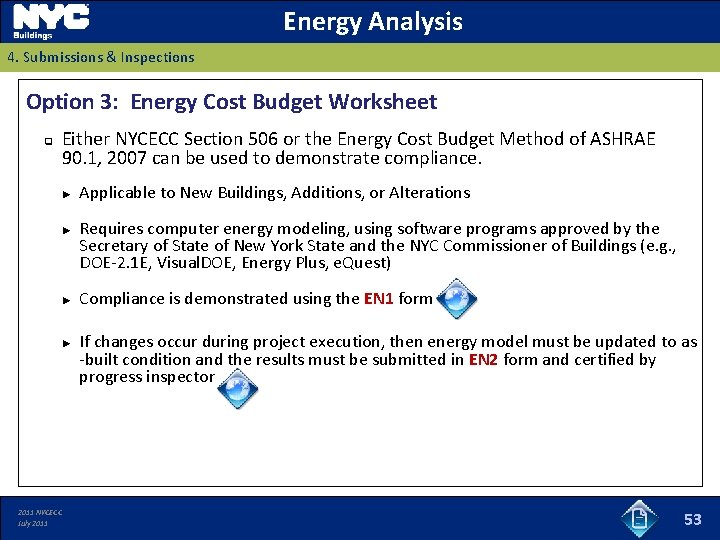Select the 'Option 3: Energy Cost Budget Worksheet' heading
This screenshot has width=720, height=540.
(231, 101)
